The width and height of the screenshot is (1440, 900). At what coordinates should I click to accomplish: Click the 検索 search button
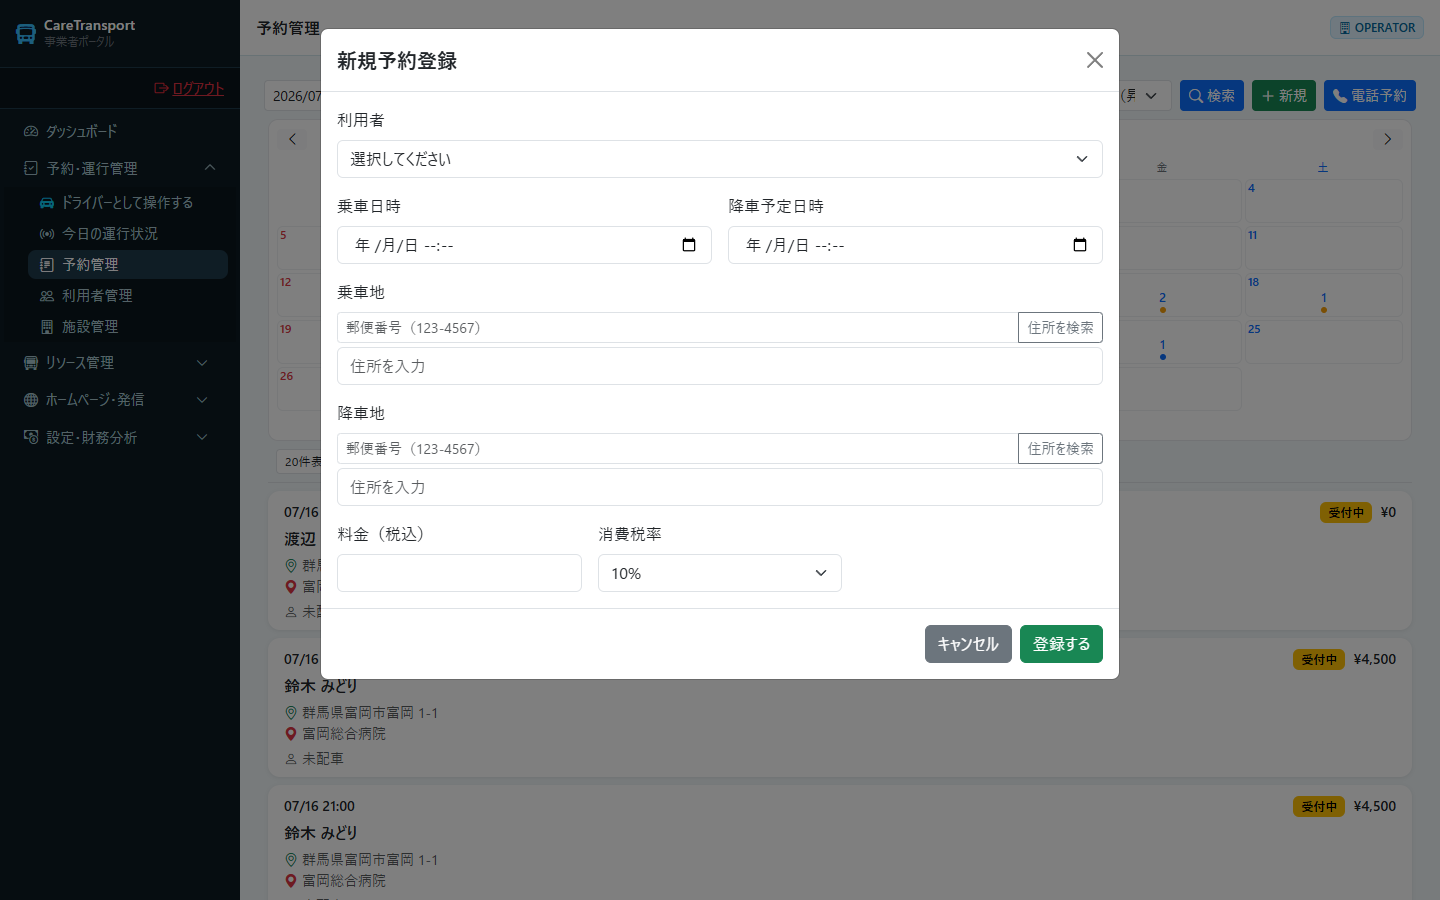[1212, 96]
